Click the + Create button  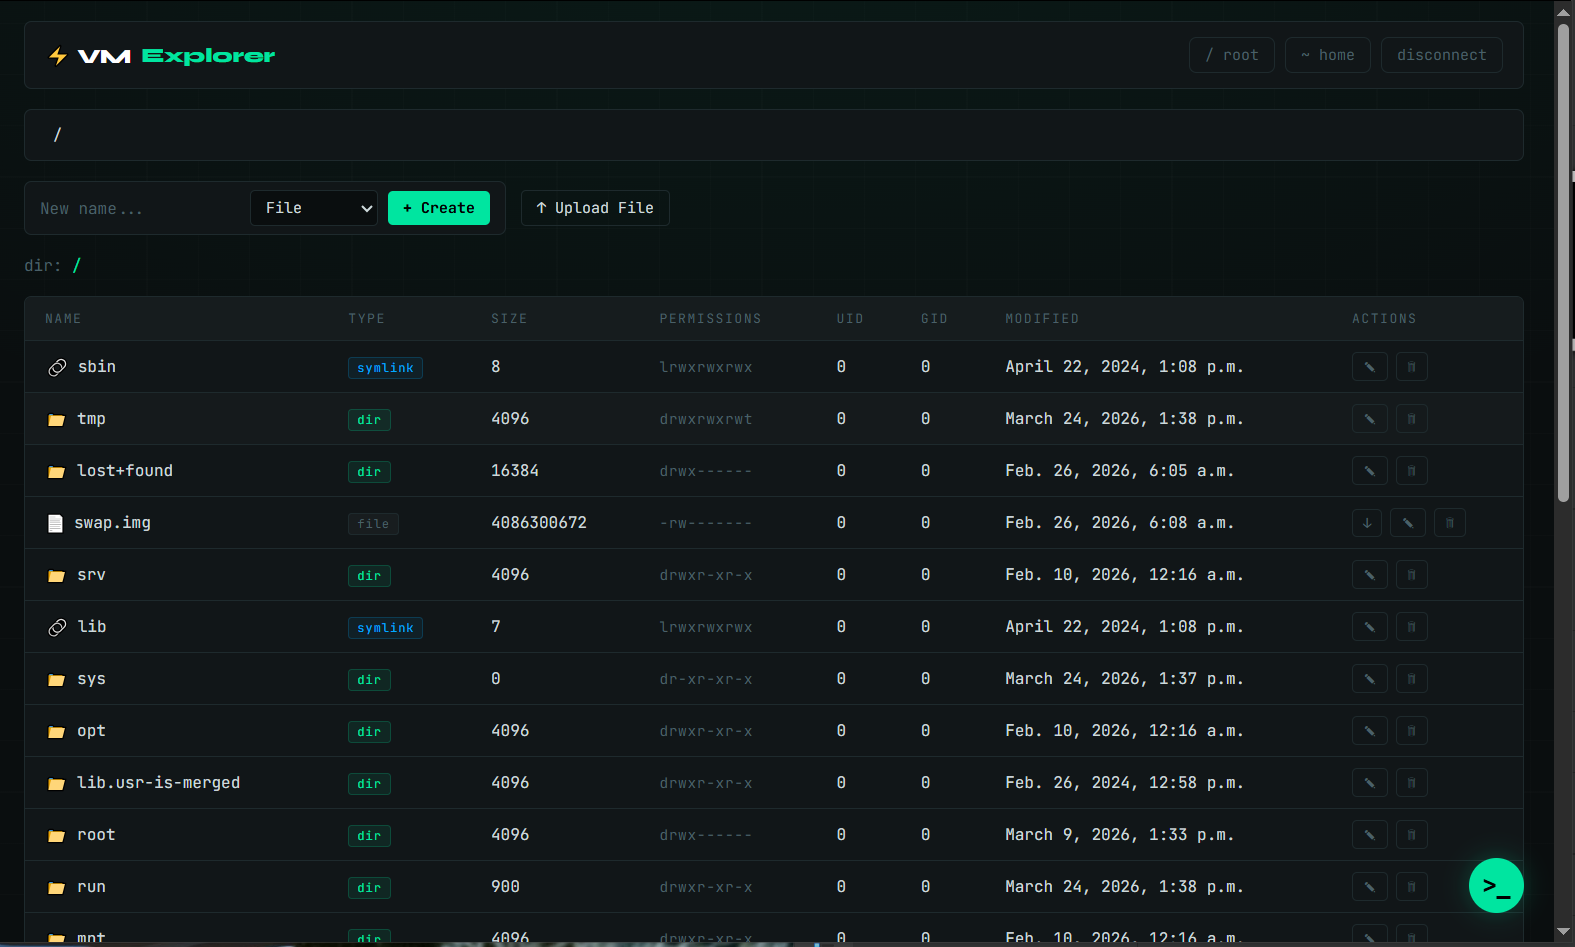[439, 208]
